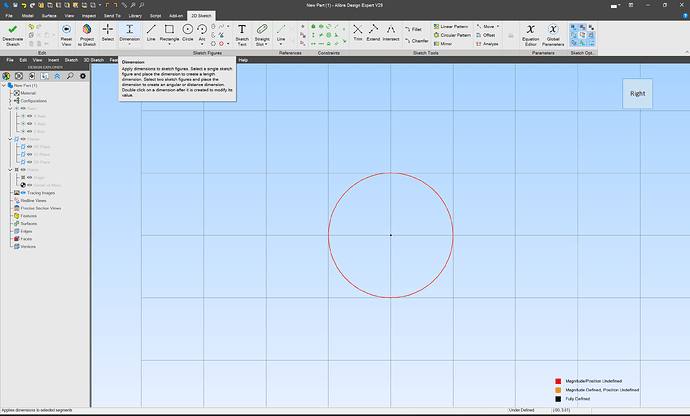Screen dimensions: 690x416
Task: Pick the Line sketch tool
Action: [151, 33]
